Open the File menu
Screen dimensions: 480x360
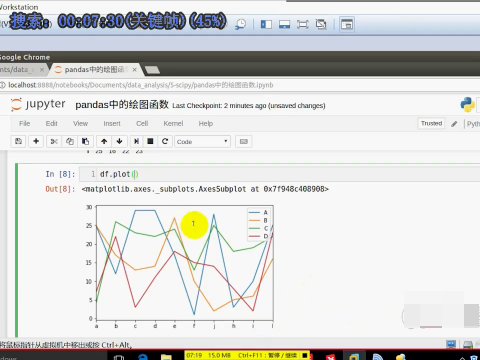point(24,124)
